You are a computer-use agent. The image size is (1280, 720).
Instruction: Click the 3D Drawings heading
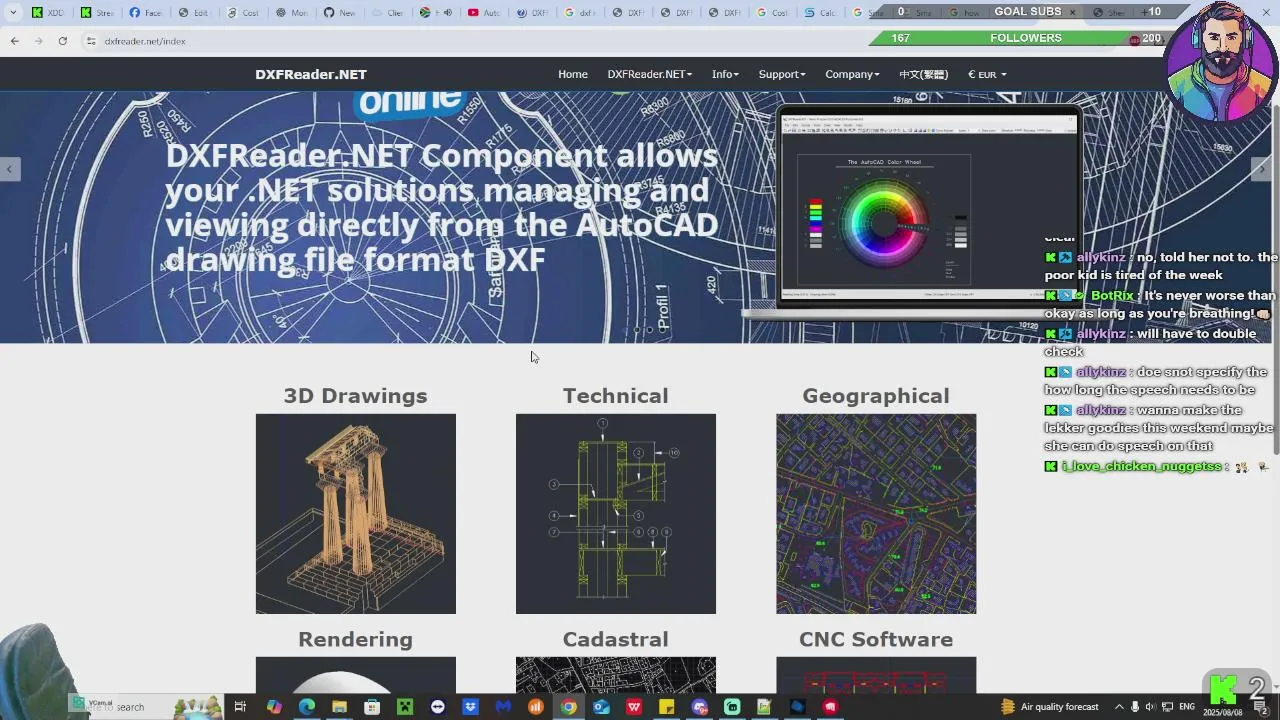point(355,396)
